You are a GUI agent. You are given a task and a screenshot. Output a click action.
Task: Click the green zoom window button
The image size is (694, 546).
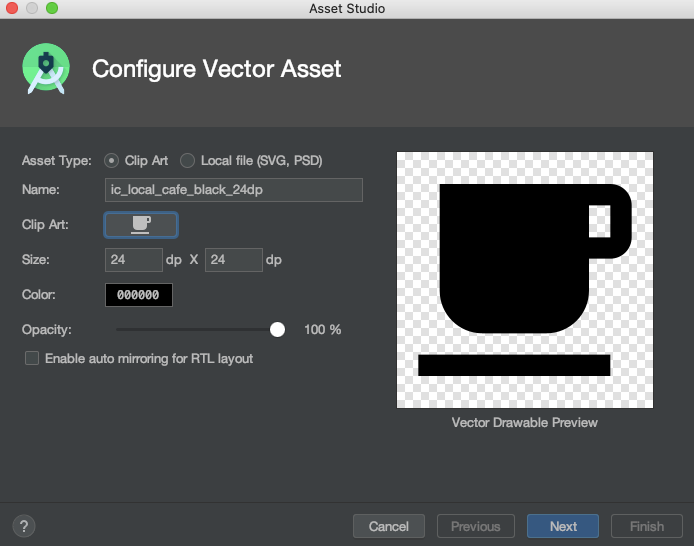point(52,8)
